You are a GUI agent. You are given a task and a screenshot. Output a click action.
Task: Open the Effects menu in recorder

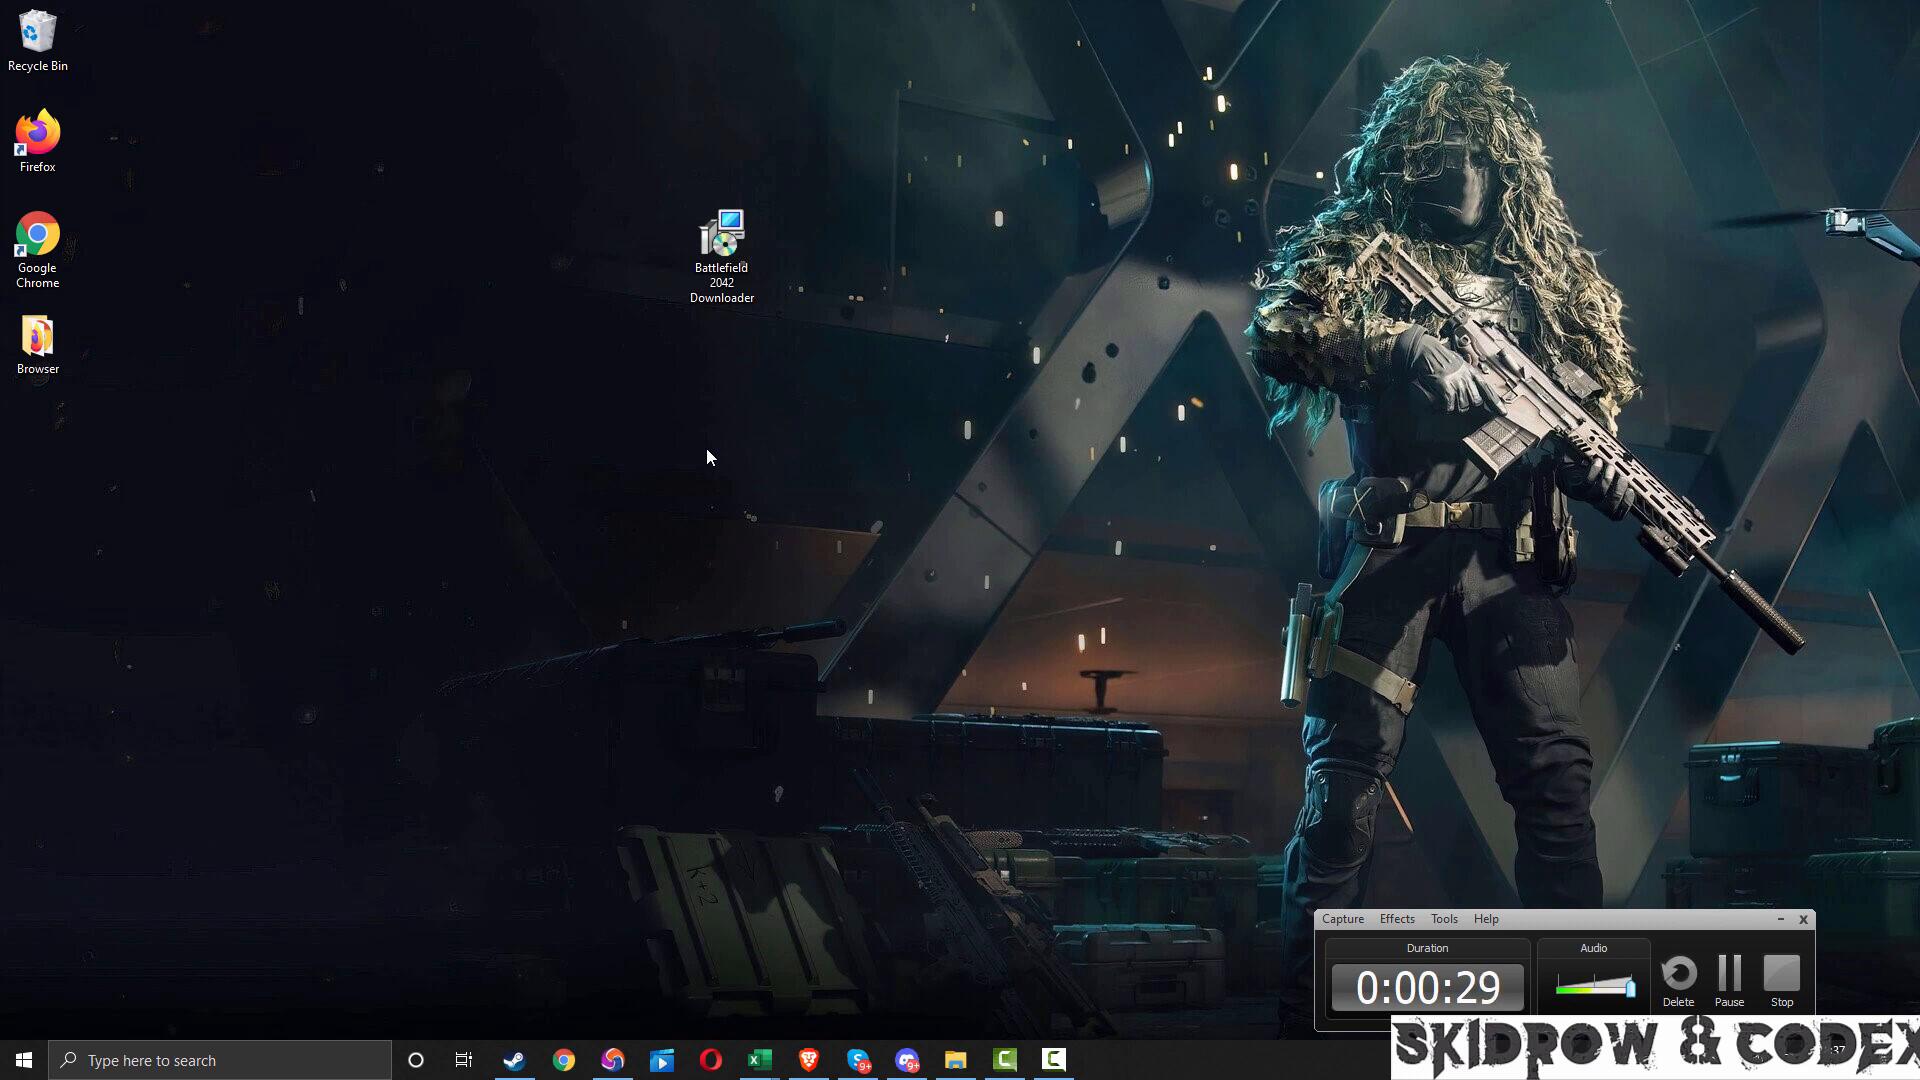[1396, 919]
